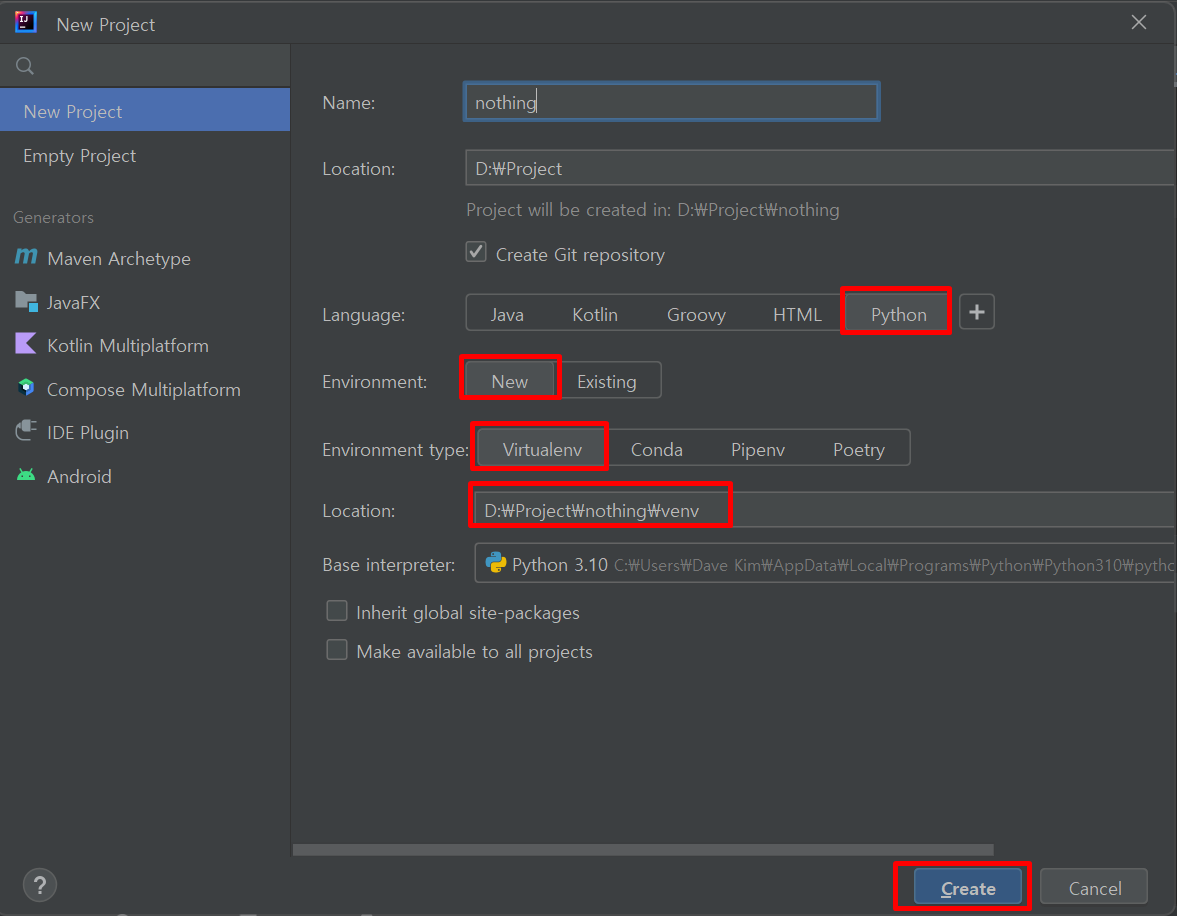Click the Python interpreter logo icon
This screenshot has width=1177, height=916.
coord(495,563)
